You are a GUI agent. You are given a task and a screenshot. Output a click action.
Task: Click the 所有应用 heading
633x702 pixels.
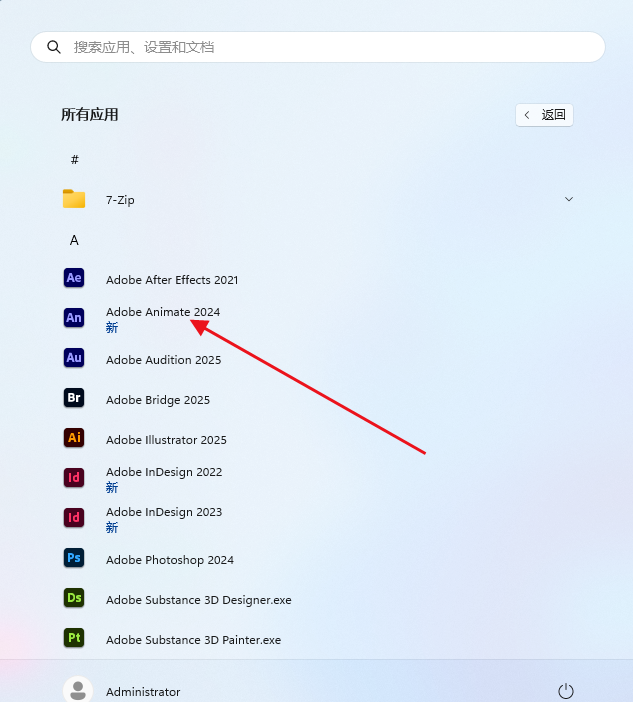click(90, 115)
